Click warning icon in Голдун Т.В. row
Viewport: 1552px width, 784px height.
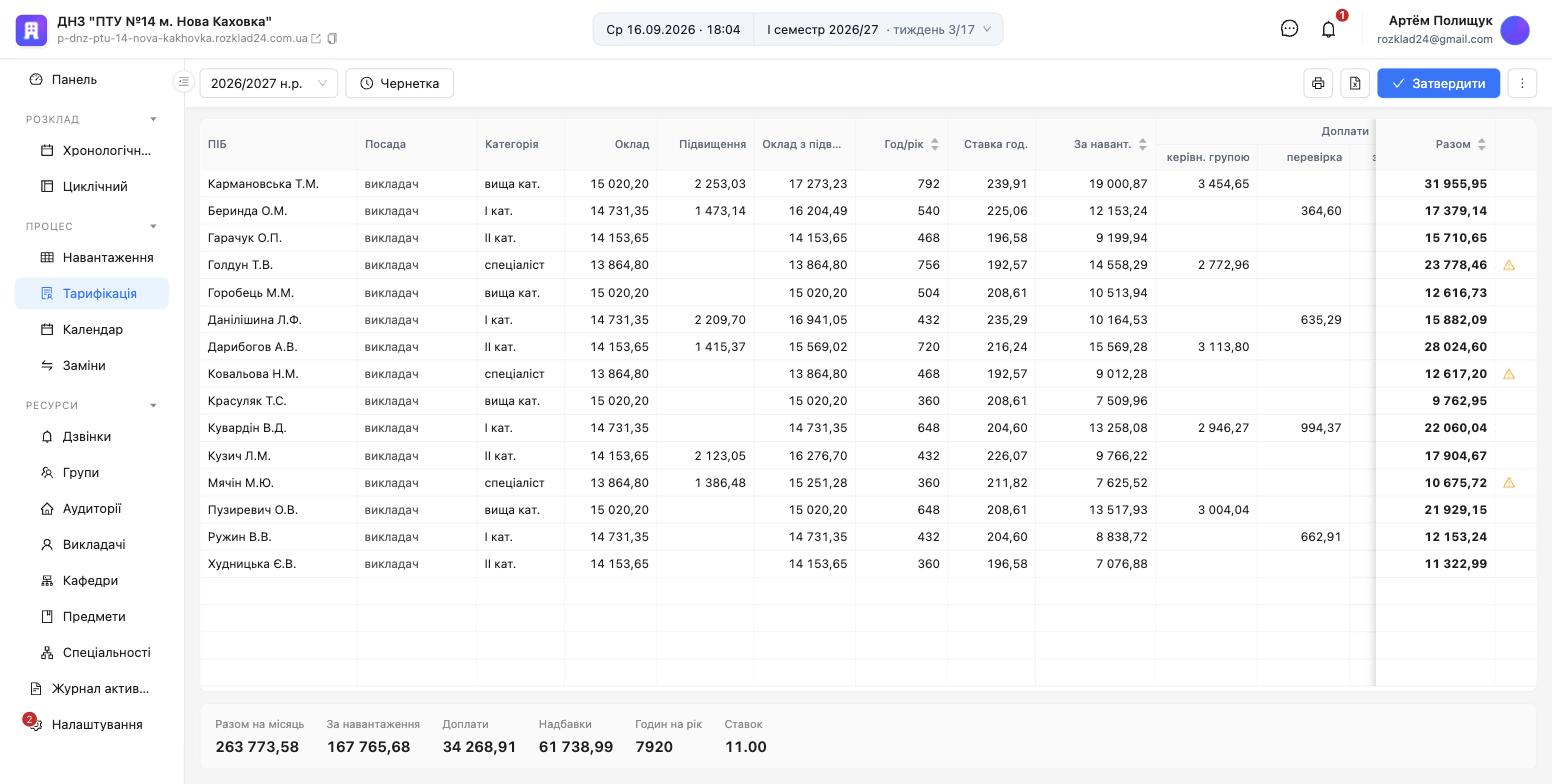coord(1509,265)
